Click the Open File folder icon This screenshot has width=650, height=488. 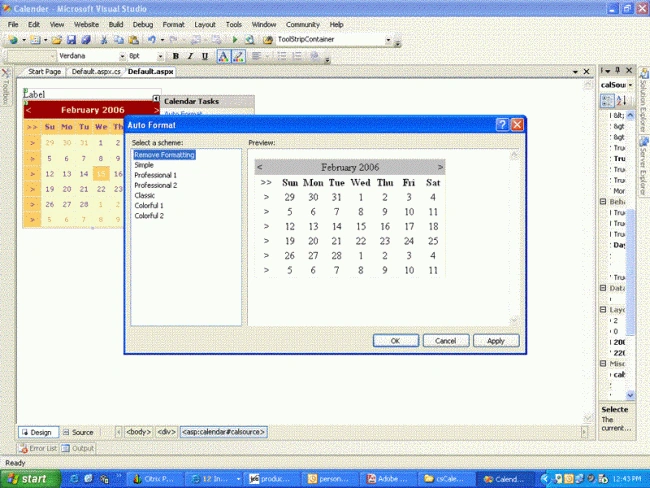click(57, 39)
